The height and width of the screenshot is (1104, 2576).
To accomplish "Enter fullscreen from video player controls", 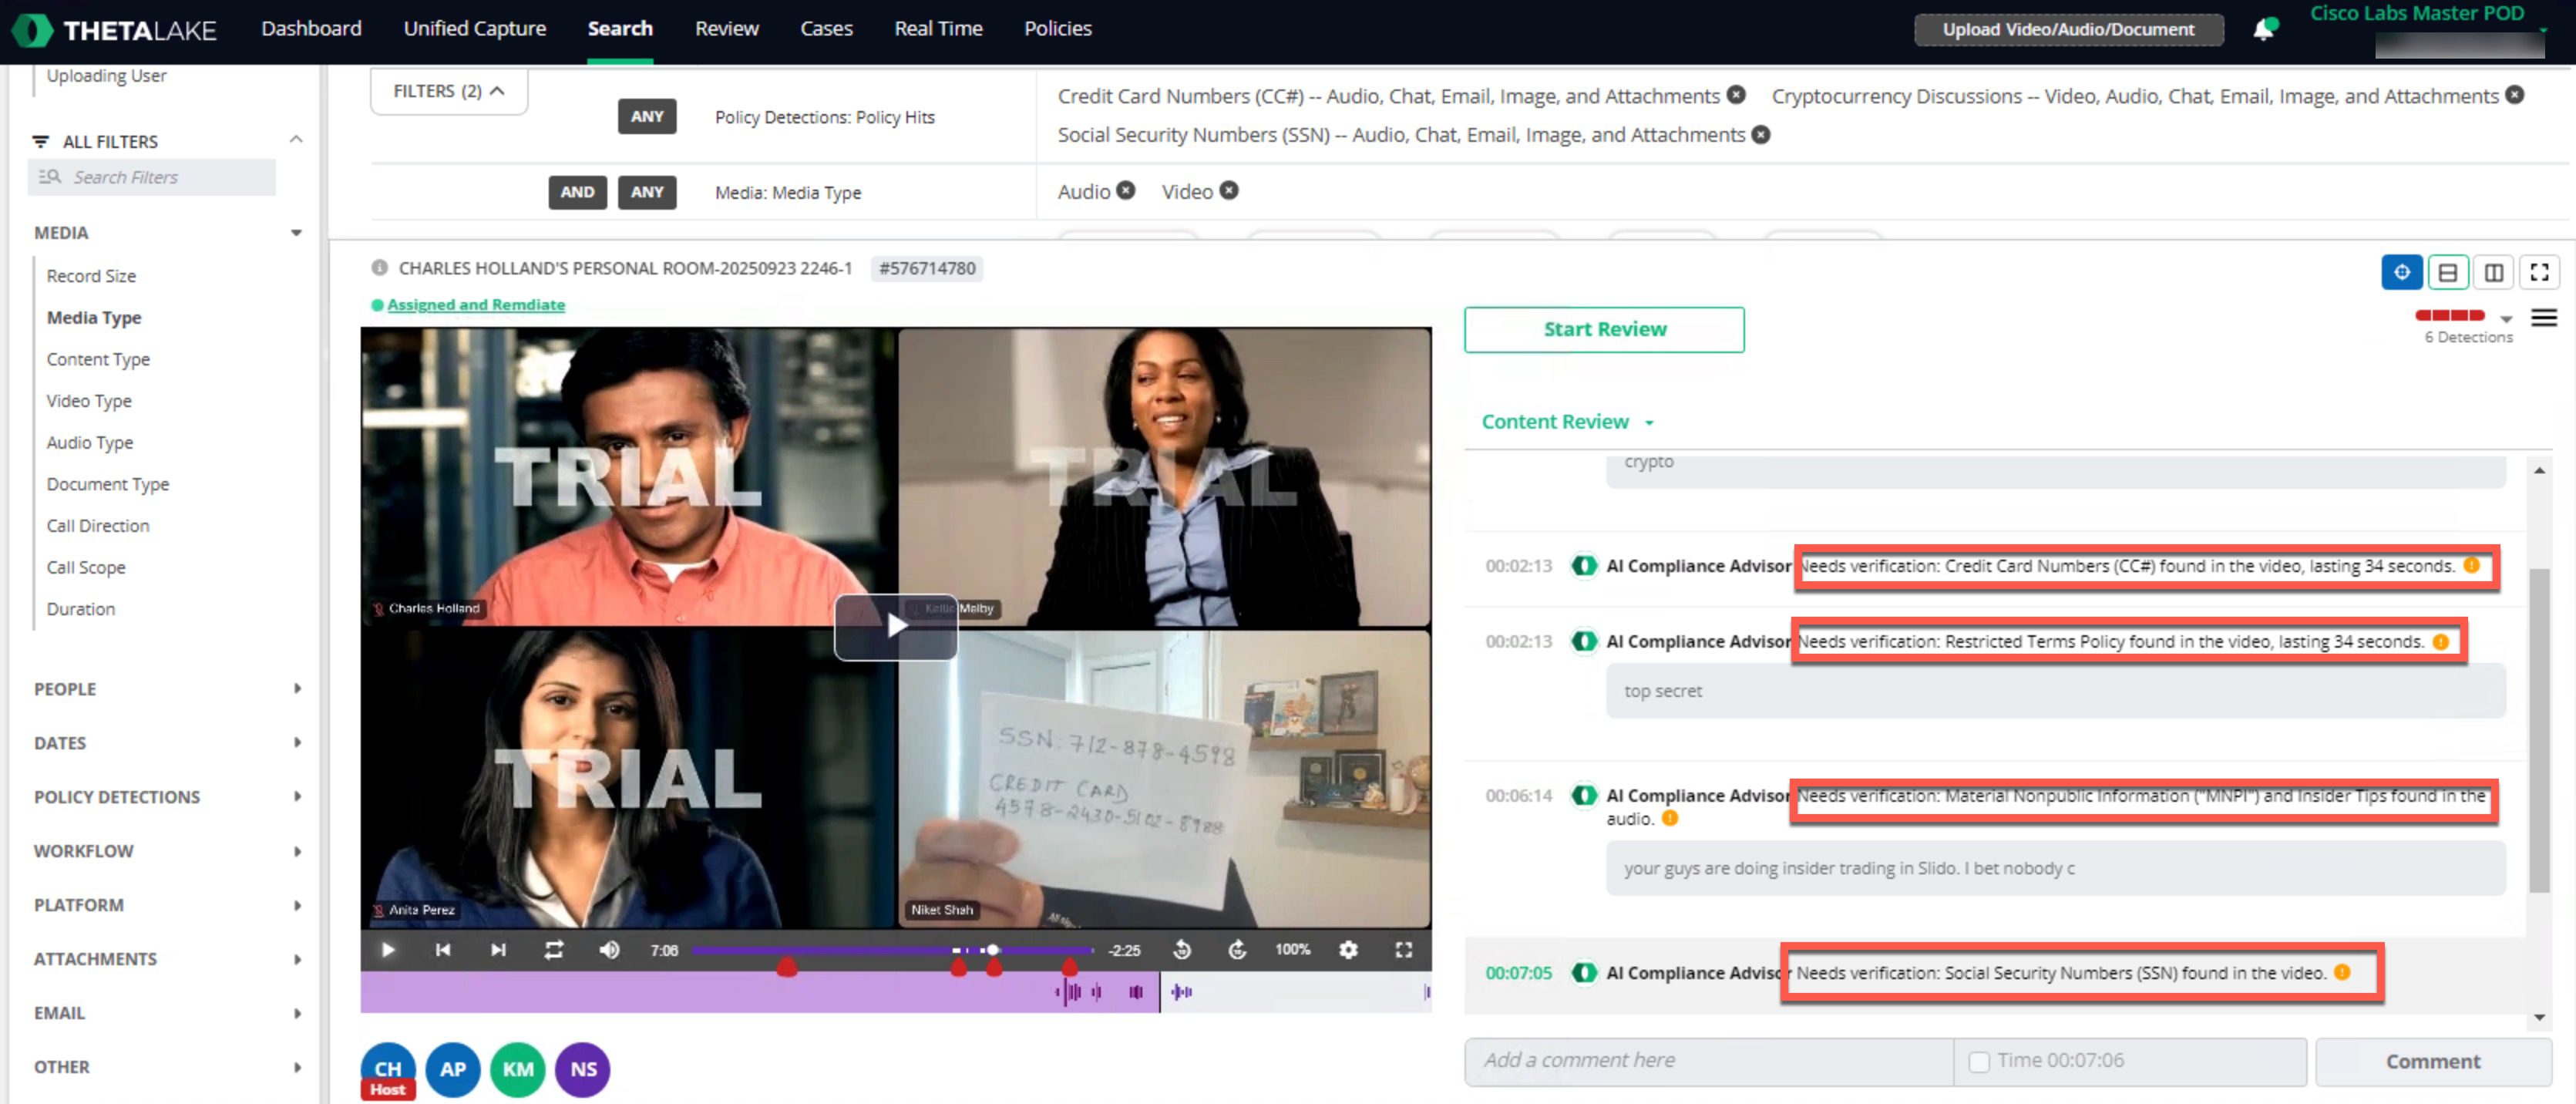I will [1403, 950].
